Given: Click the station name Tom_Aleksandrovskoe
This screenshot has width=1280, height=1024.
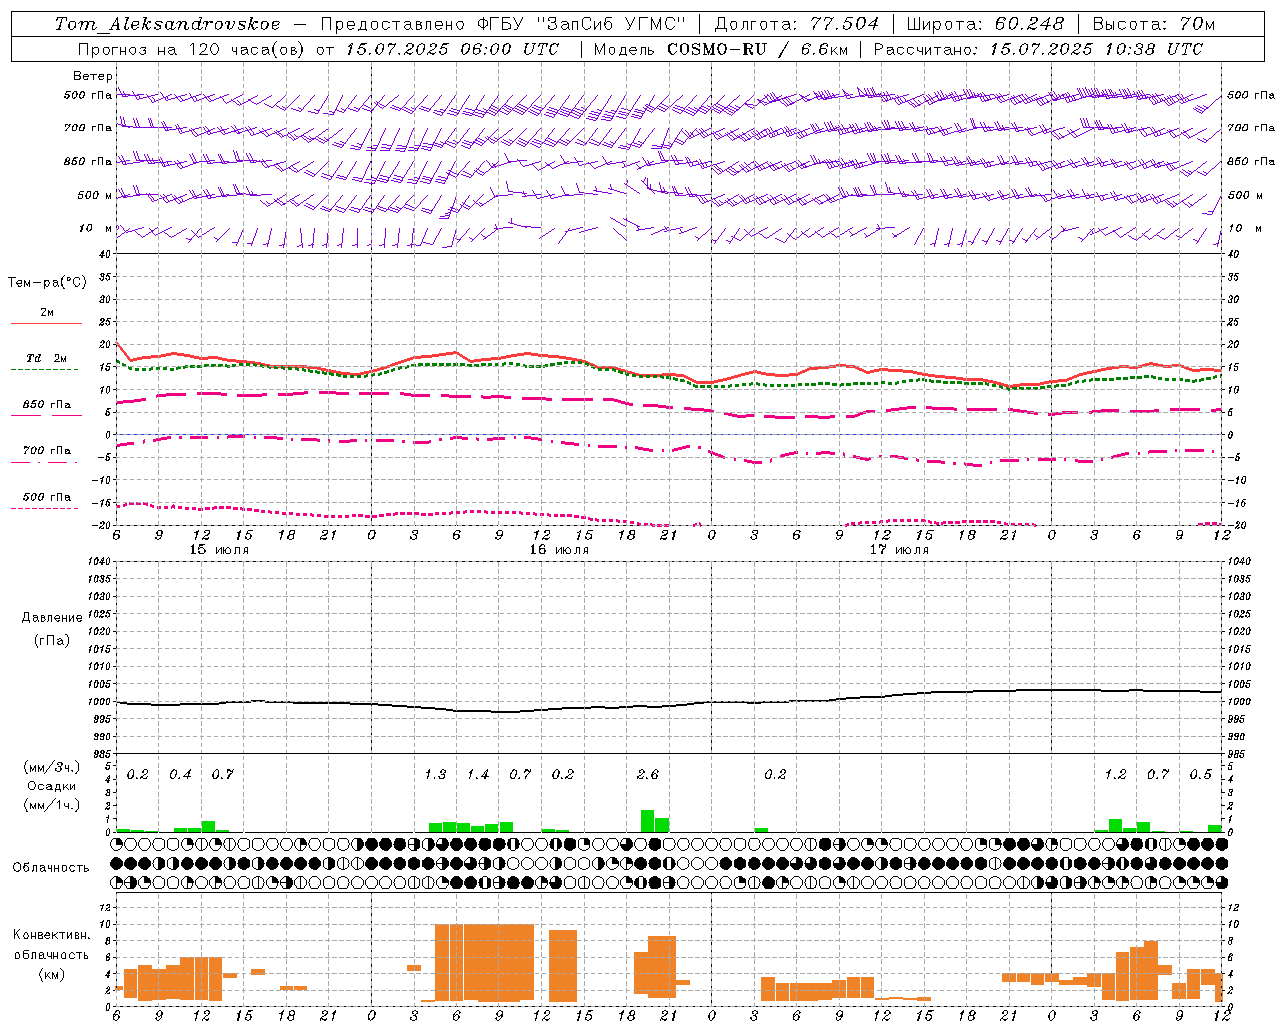Looking at the screenshot, I should (x=168, y=24).
